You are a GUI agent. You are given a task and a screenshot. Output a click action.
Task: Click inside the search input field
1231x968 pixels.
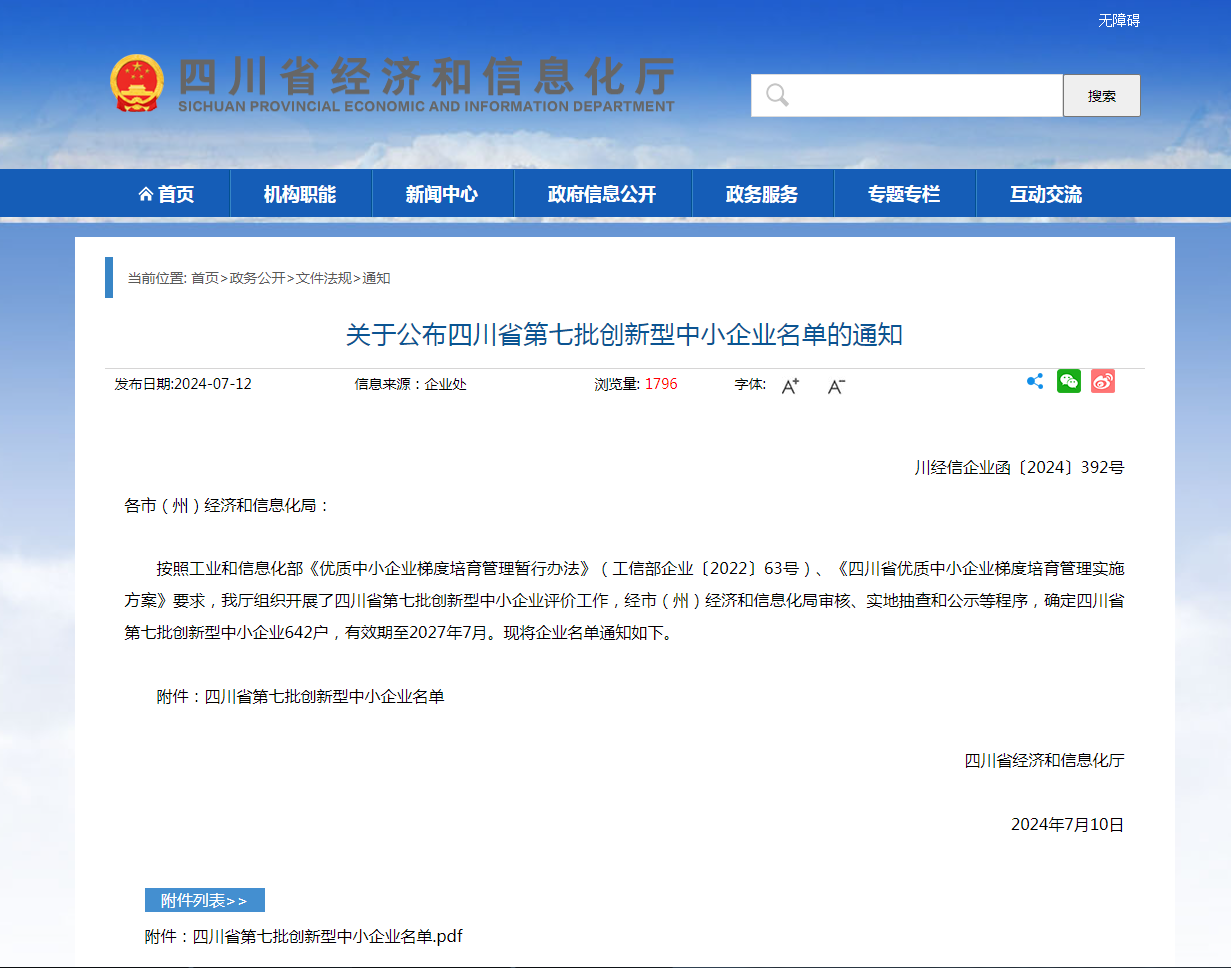[x=910, y=95]
